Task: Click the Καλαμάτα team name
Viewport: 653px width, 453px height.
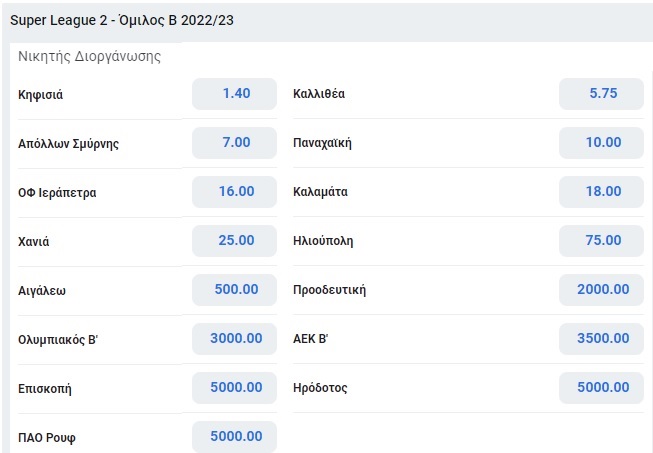Action: (x=320, y=192)
